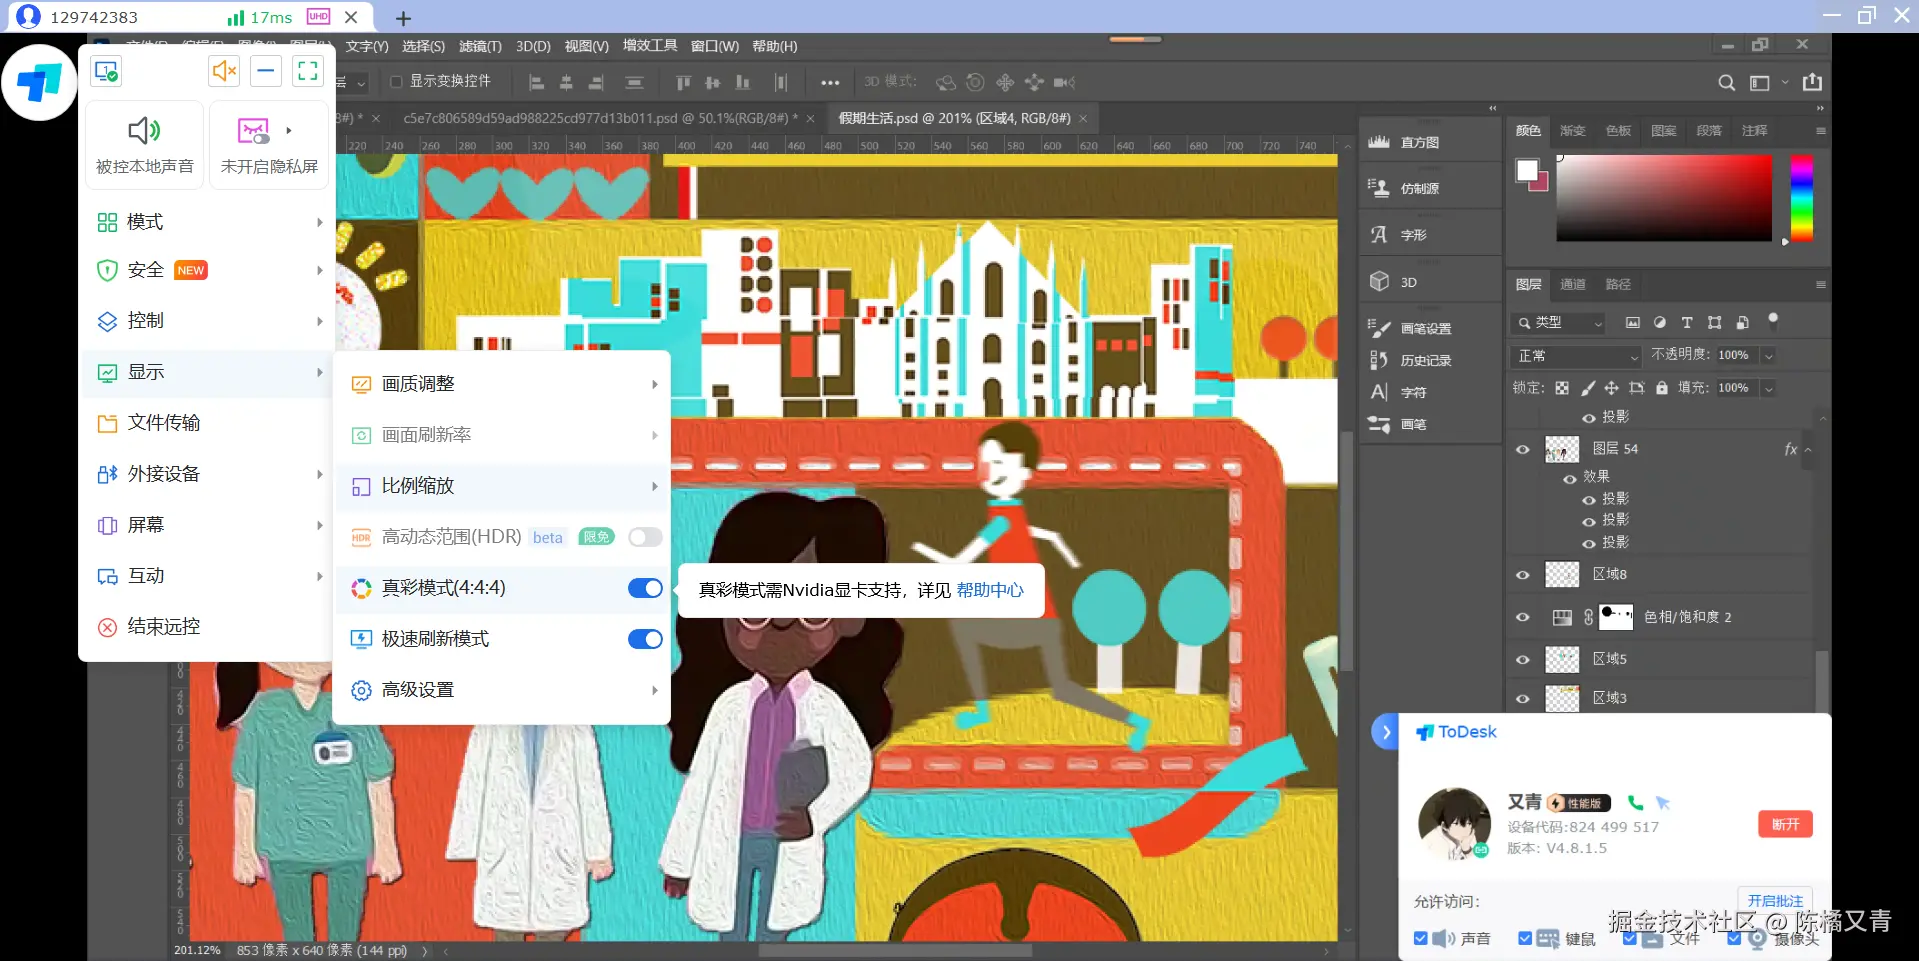Screen dimensions: 1919x961
Task: Open the opacity 100% dropdown arrow
Action: tap(1768, 356)
